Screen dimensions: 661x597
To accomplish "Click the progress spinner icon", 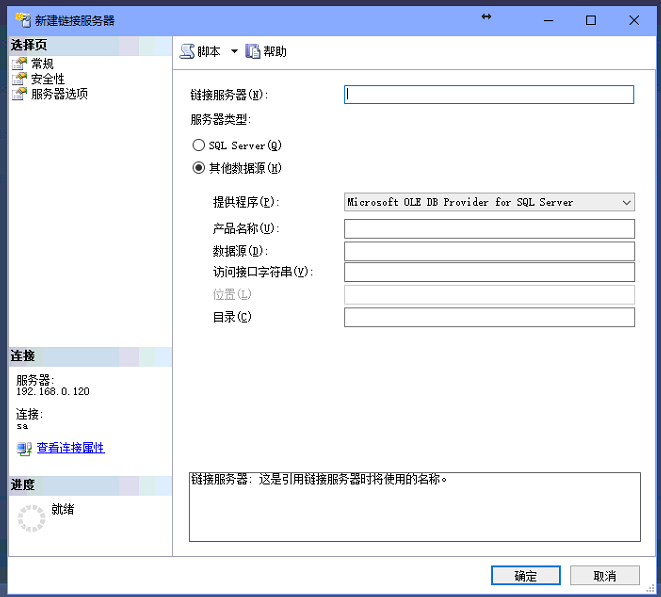I will (31, 518).
